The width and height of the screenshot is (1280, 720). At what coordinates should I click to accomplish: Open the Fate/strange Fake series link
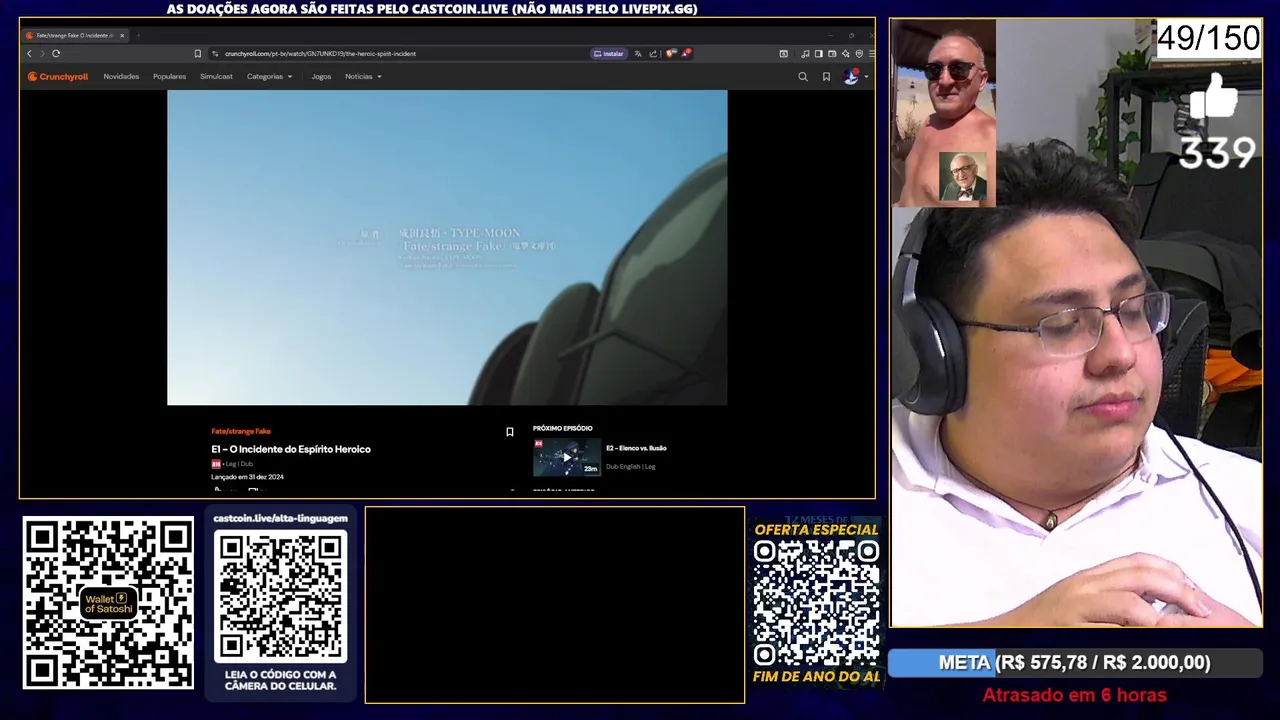coord(241,431)
